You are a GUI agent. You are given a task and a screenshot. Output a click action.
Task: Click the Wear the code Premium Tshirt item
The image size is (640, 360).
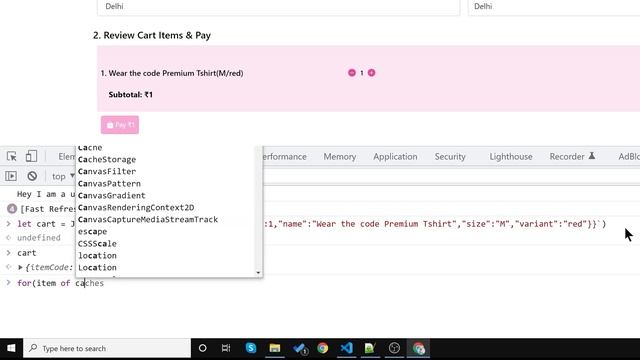coord(172,73)
